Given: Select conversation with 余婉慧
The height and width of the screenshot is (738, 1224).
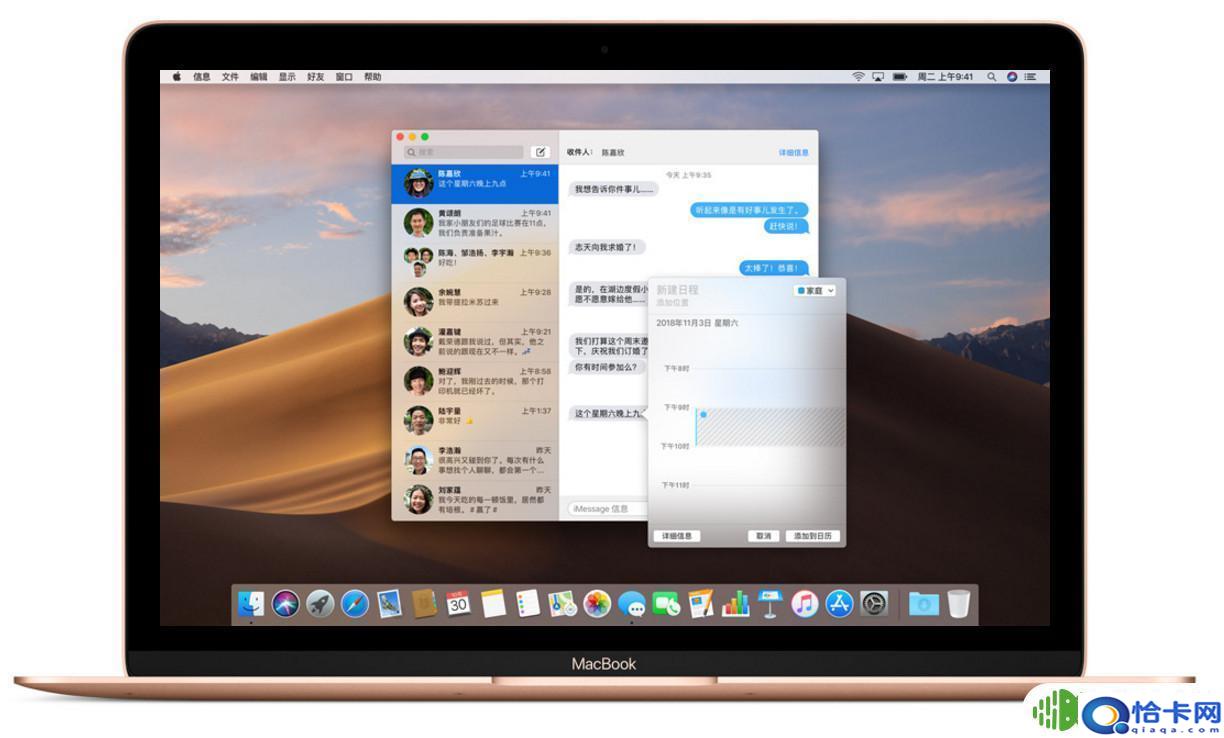Looking at the screenshot, I should click(x=474, y=301).
